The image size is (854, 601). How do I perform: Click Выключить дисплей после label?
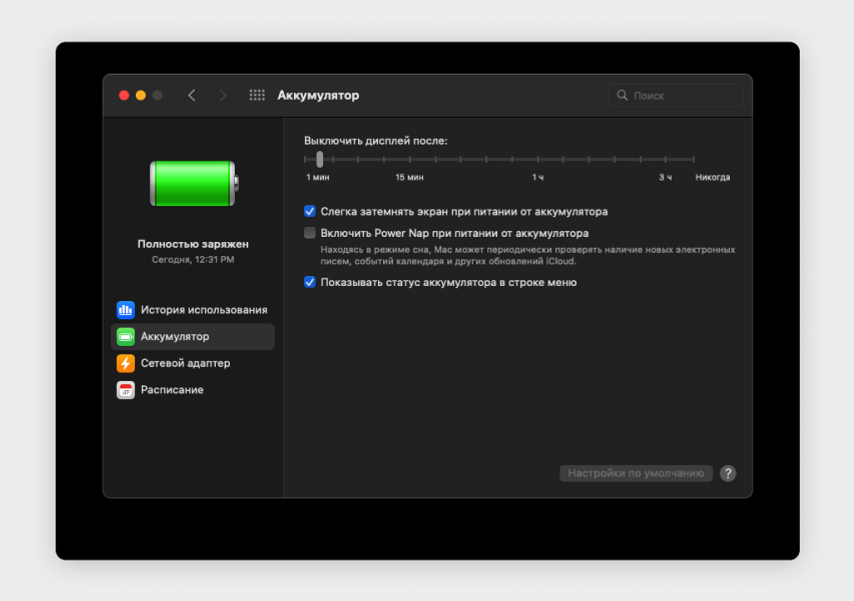(376, 141)
